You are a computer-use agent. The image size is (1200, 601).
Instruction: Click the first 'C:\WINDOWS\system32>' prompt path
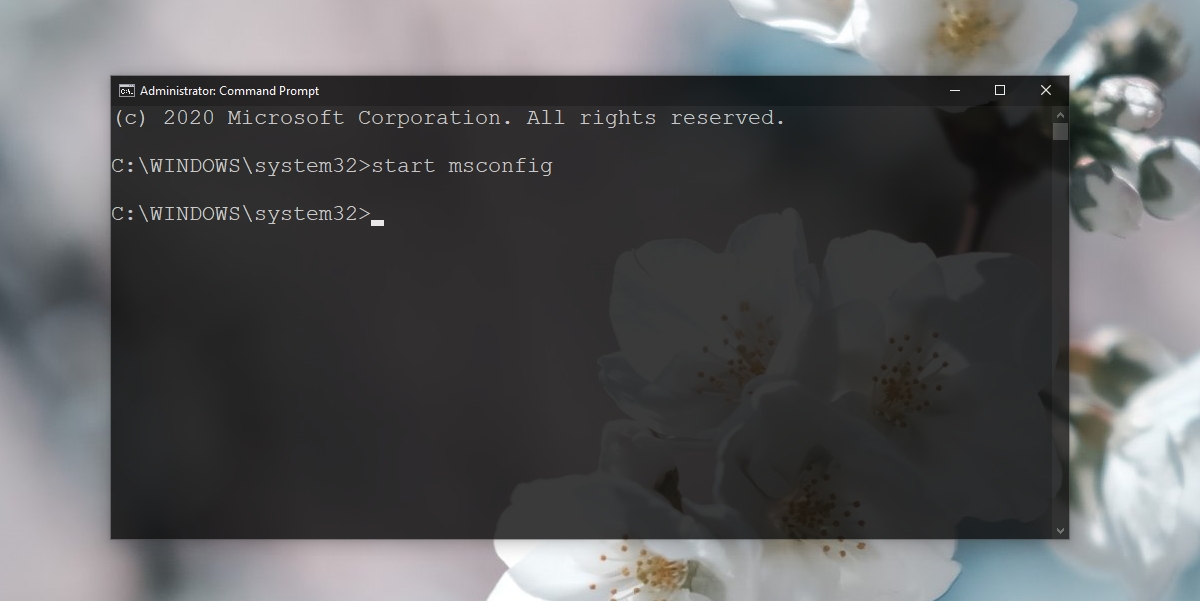pyautogui.click(x=241, y=166)
